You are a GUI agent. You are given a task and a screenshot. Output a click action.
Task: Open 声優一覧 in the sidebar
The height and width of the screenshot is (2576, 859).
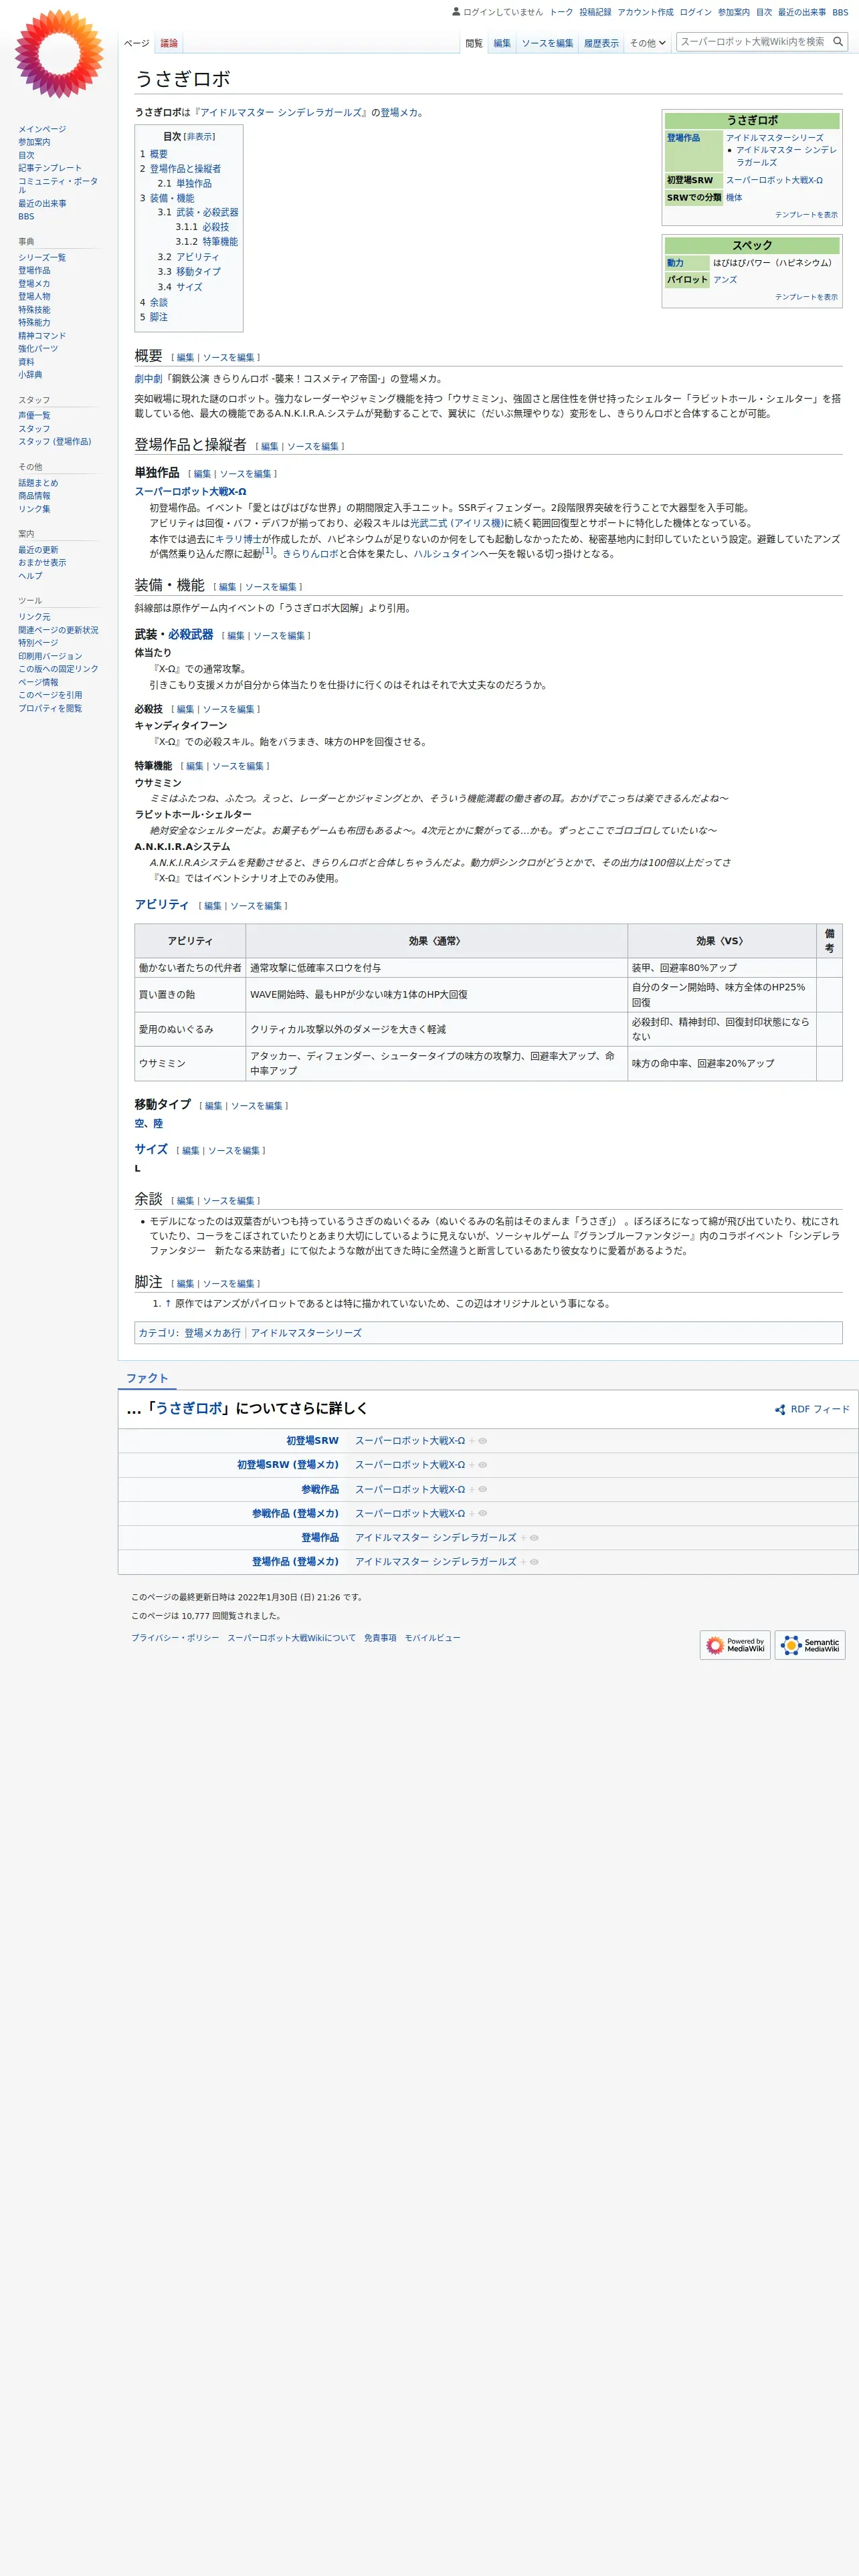[34, 416]
